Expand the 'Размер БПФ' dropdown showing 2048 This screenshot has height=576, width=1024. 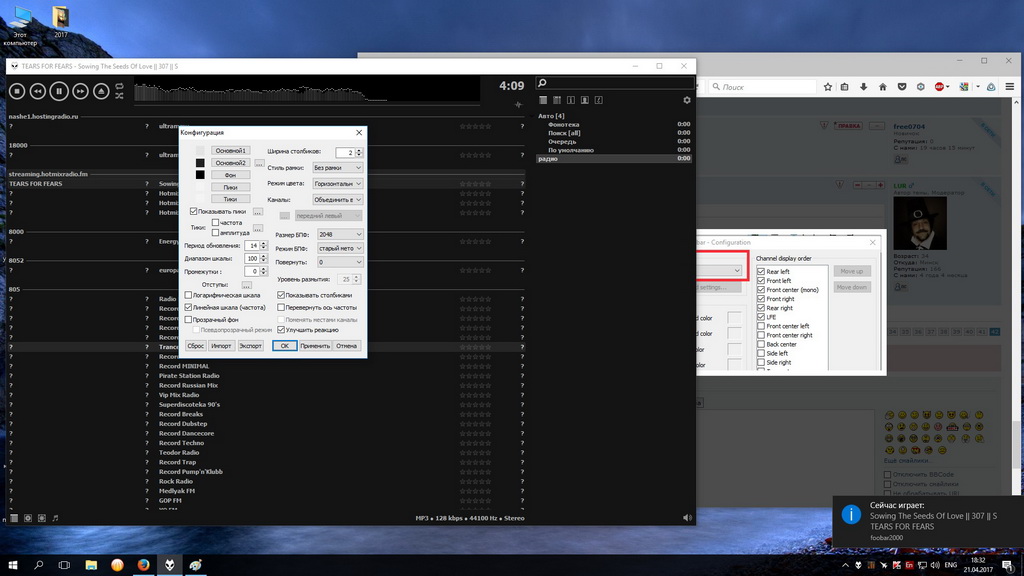point(339,234)
